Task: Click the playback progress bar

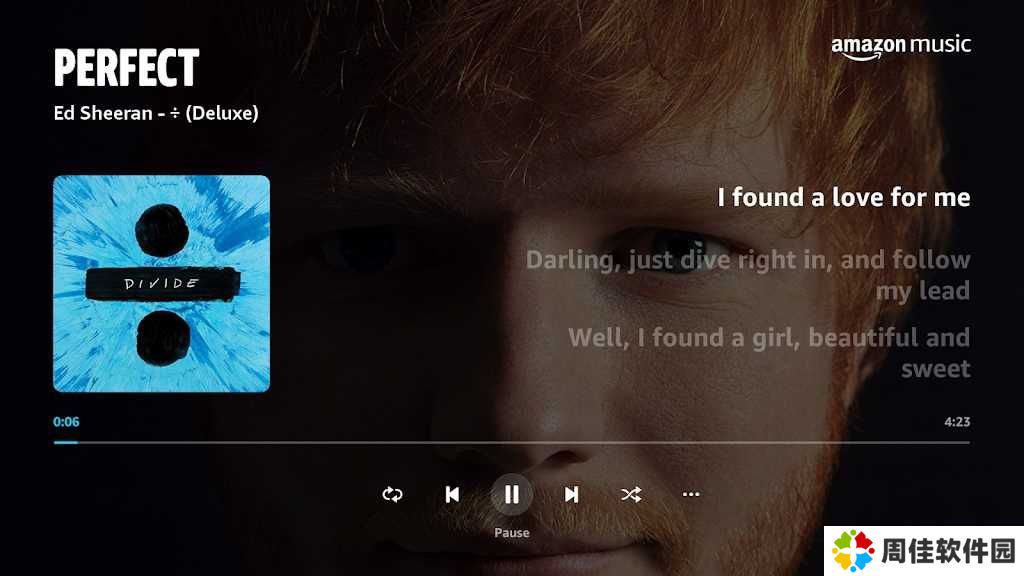Action: (x=512, y=442)
